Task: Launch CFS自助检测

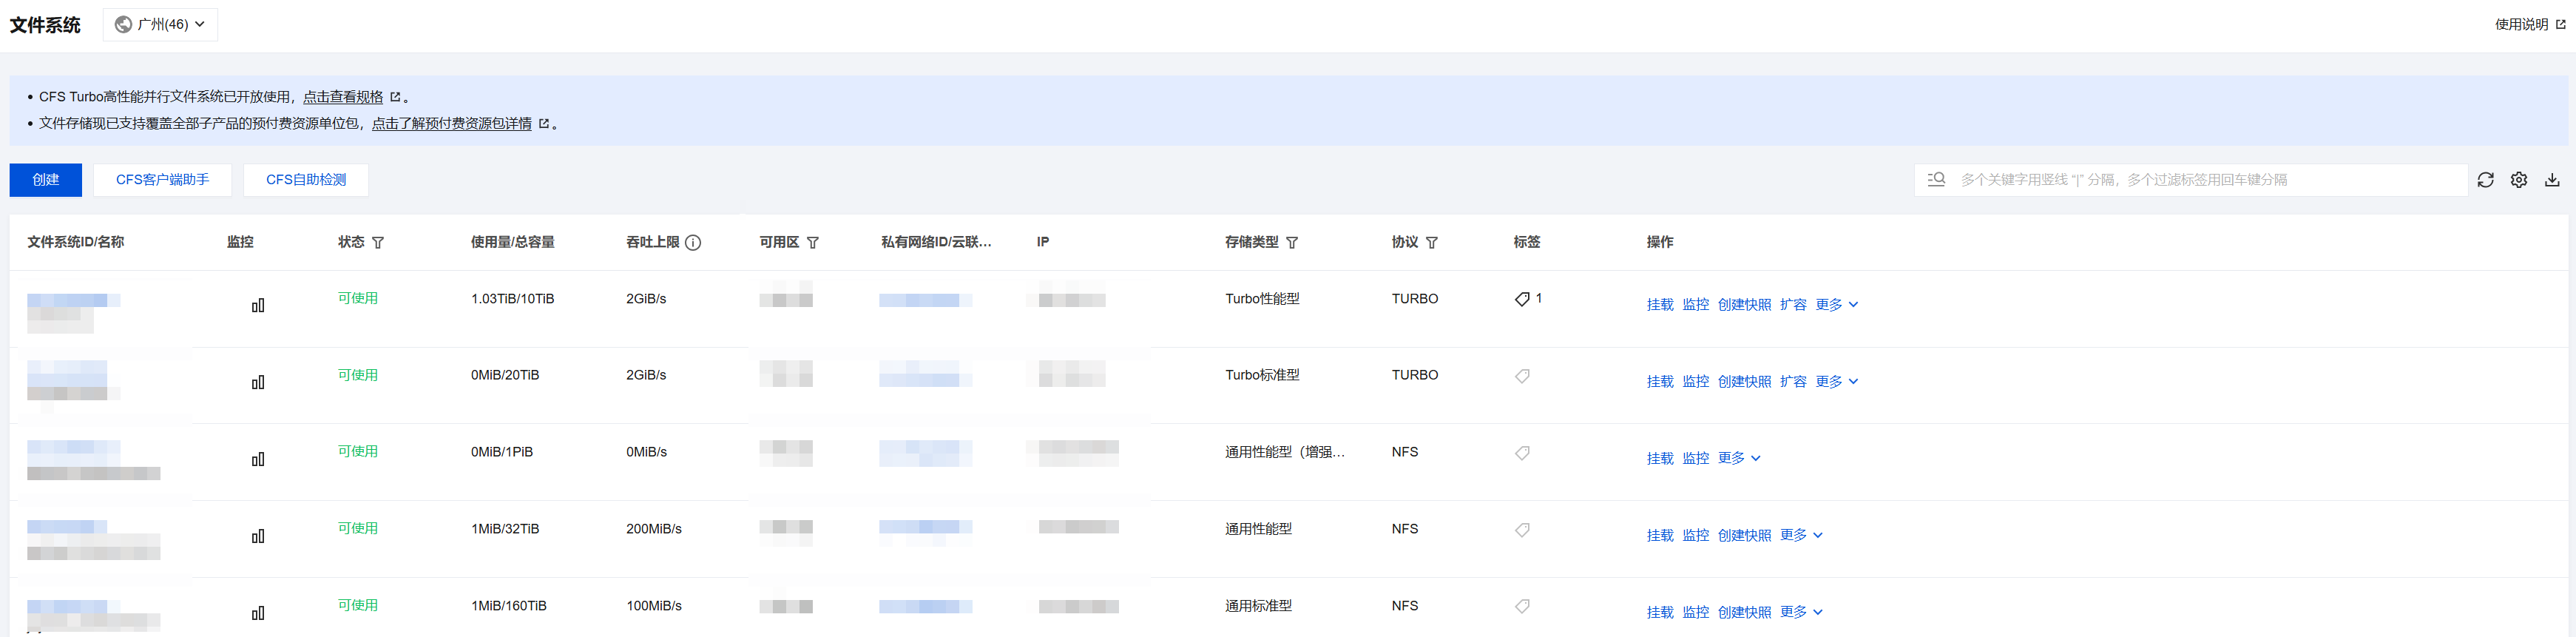Action: pos(306,180)
